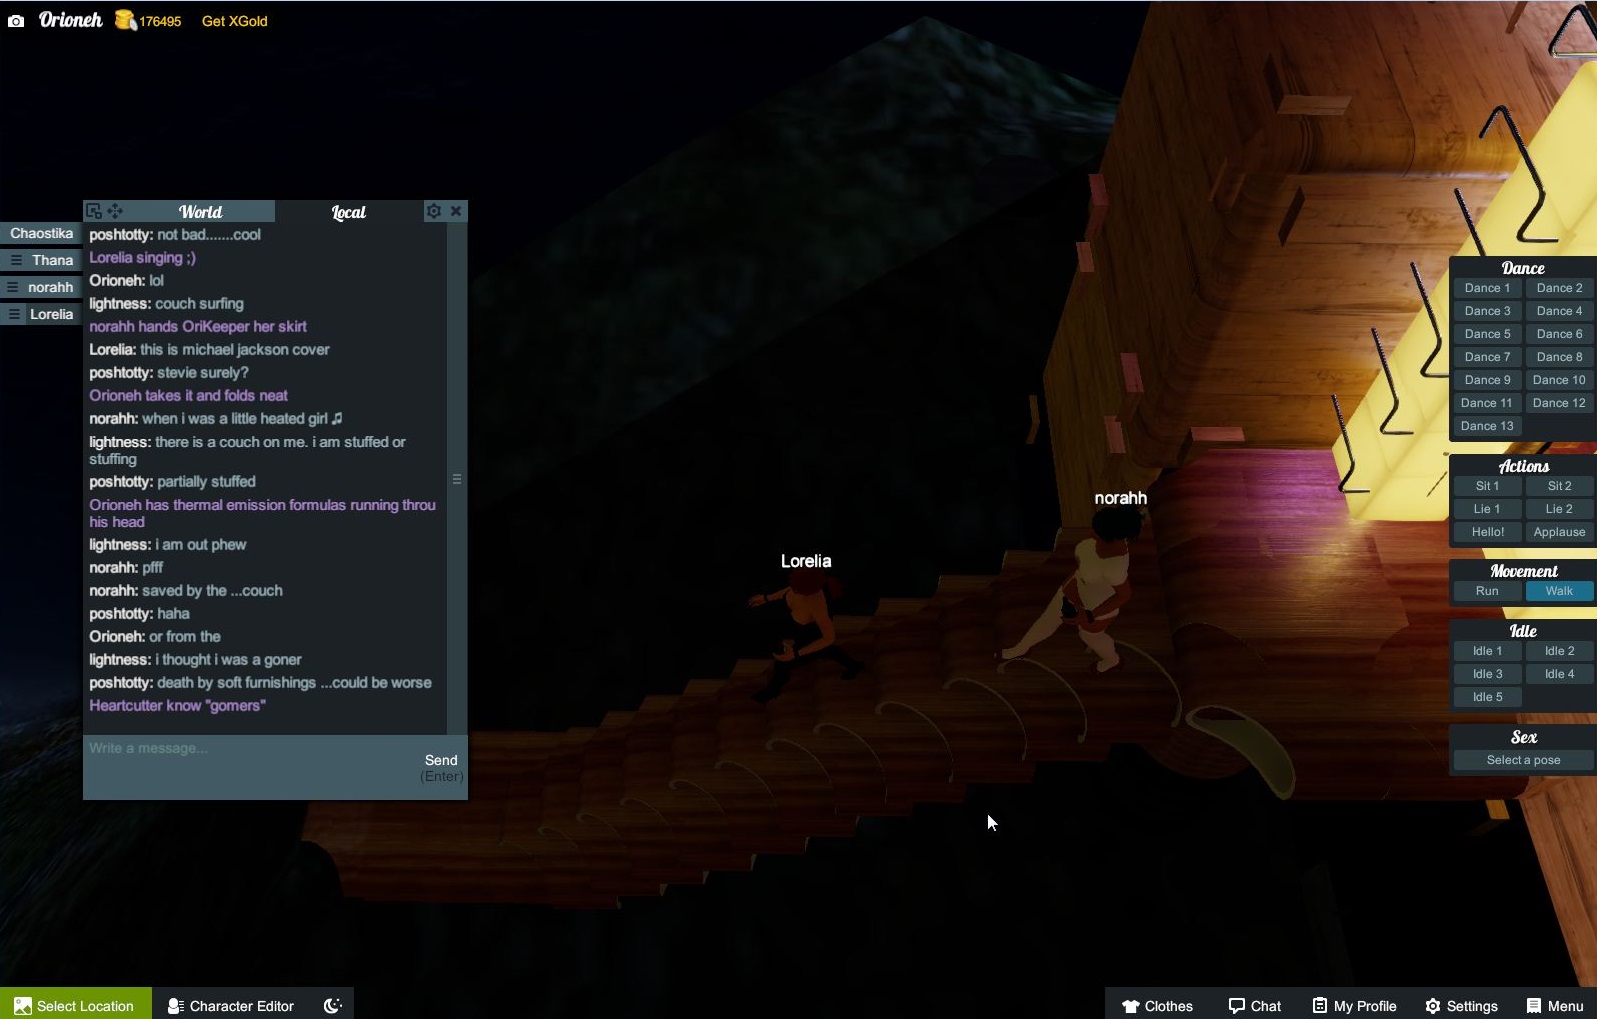Click the norahh avatar name label
Image resolution: width=1597 pixels, height=1019 pixels.
(1120, 498)
